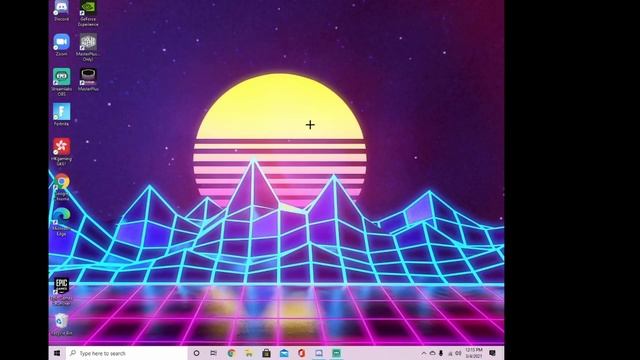Open Task View from the taskbar

point(213,353)
